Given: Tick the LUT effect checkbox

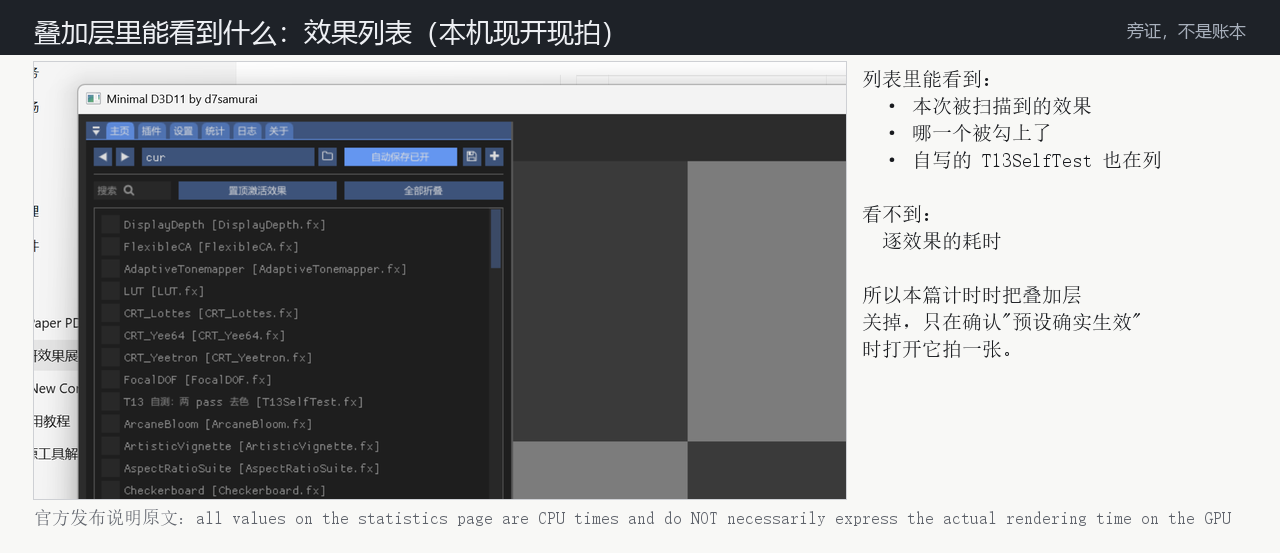Looking at the screenshot, I should [x=110, y=291].
